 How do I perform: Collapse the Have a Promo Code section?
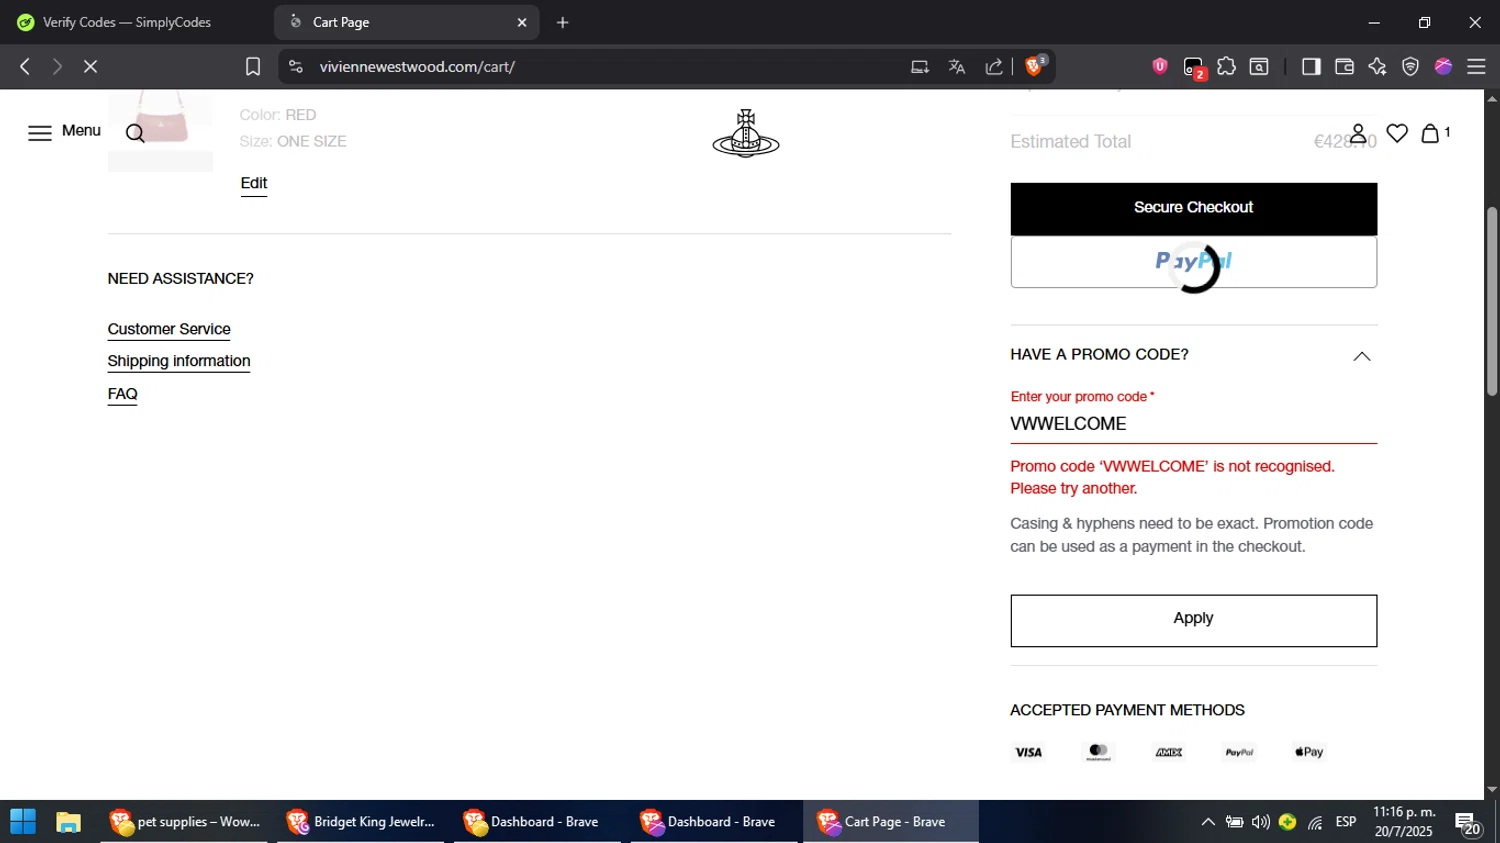click(x=1361, y=356)
